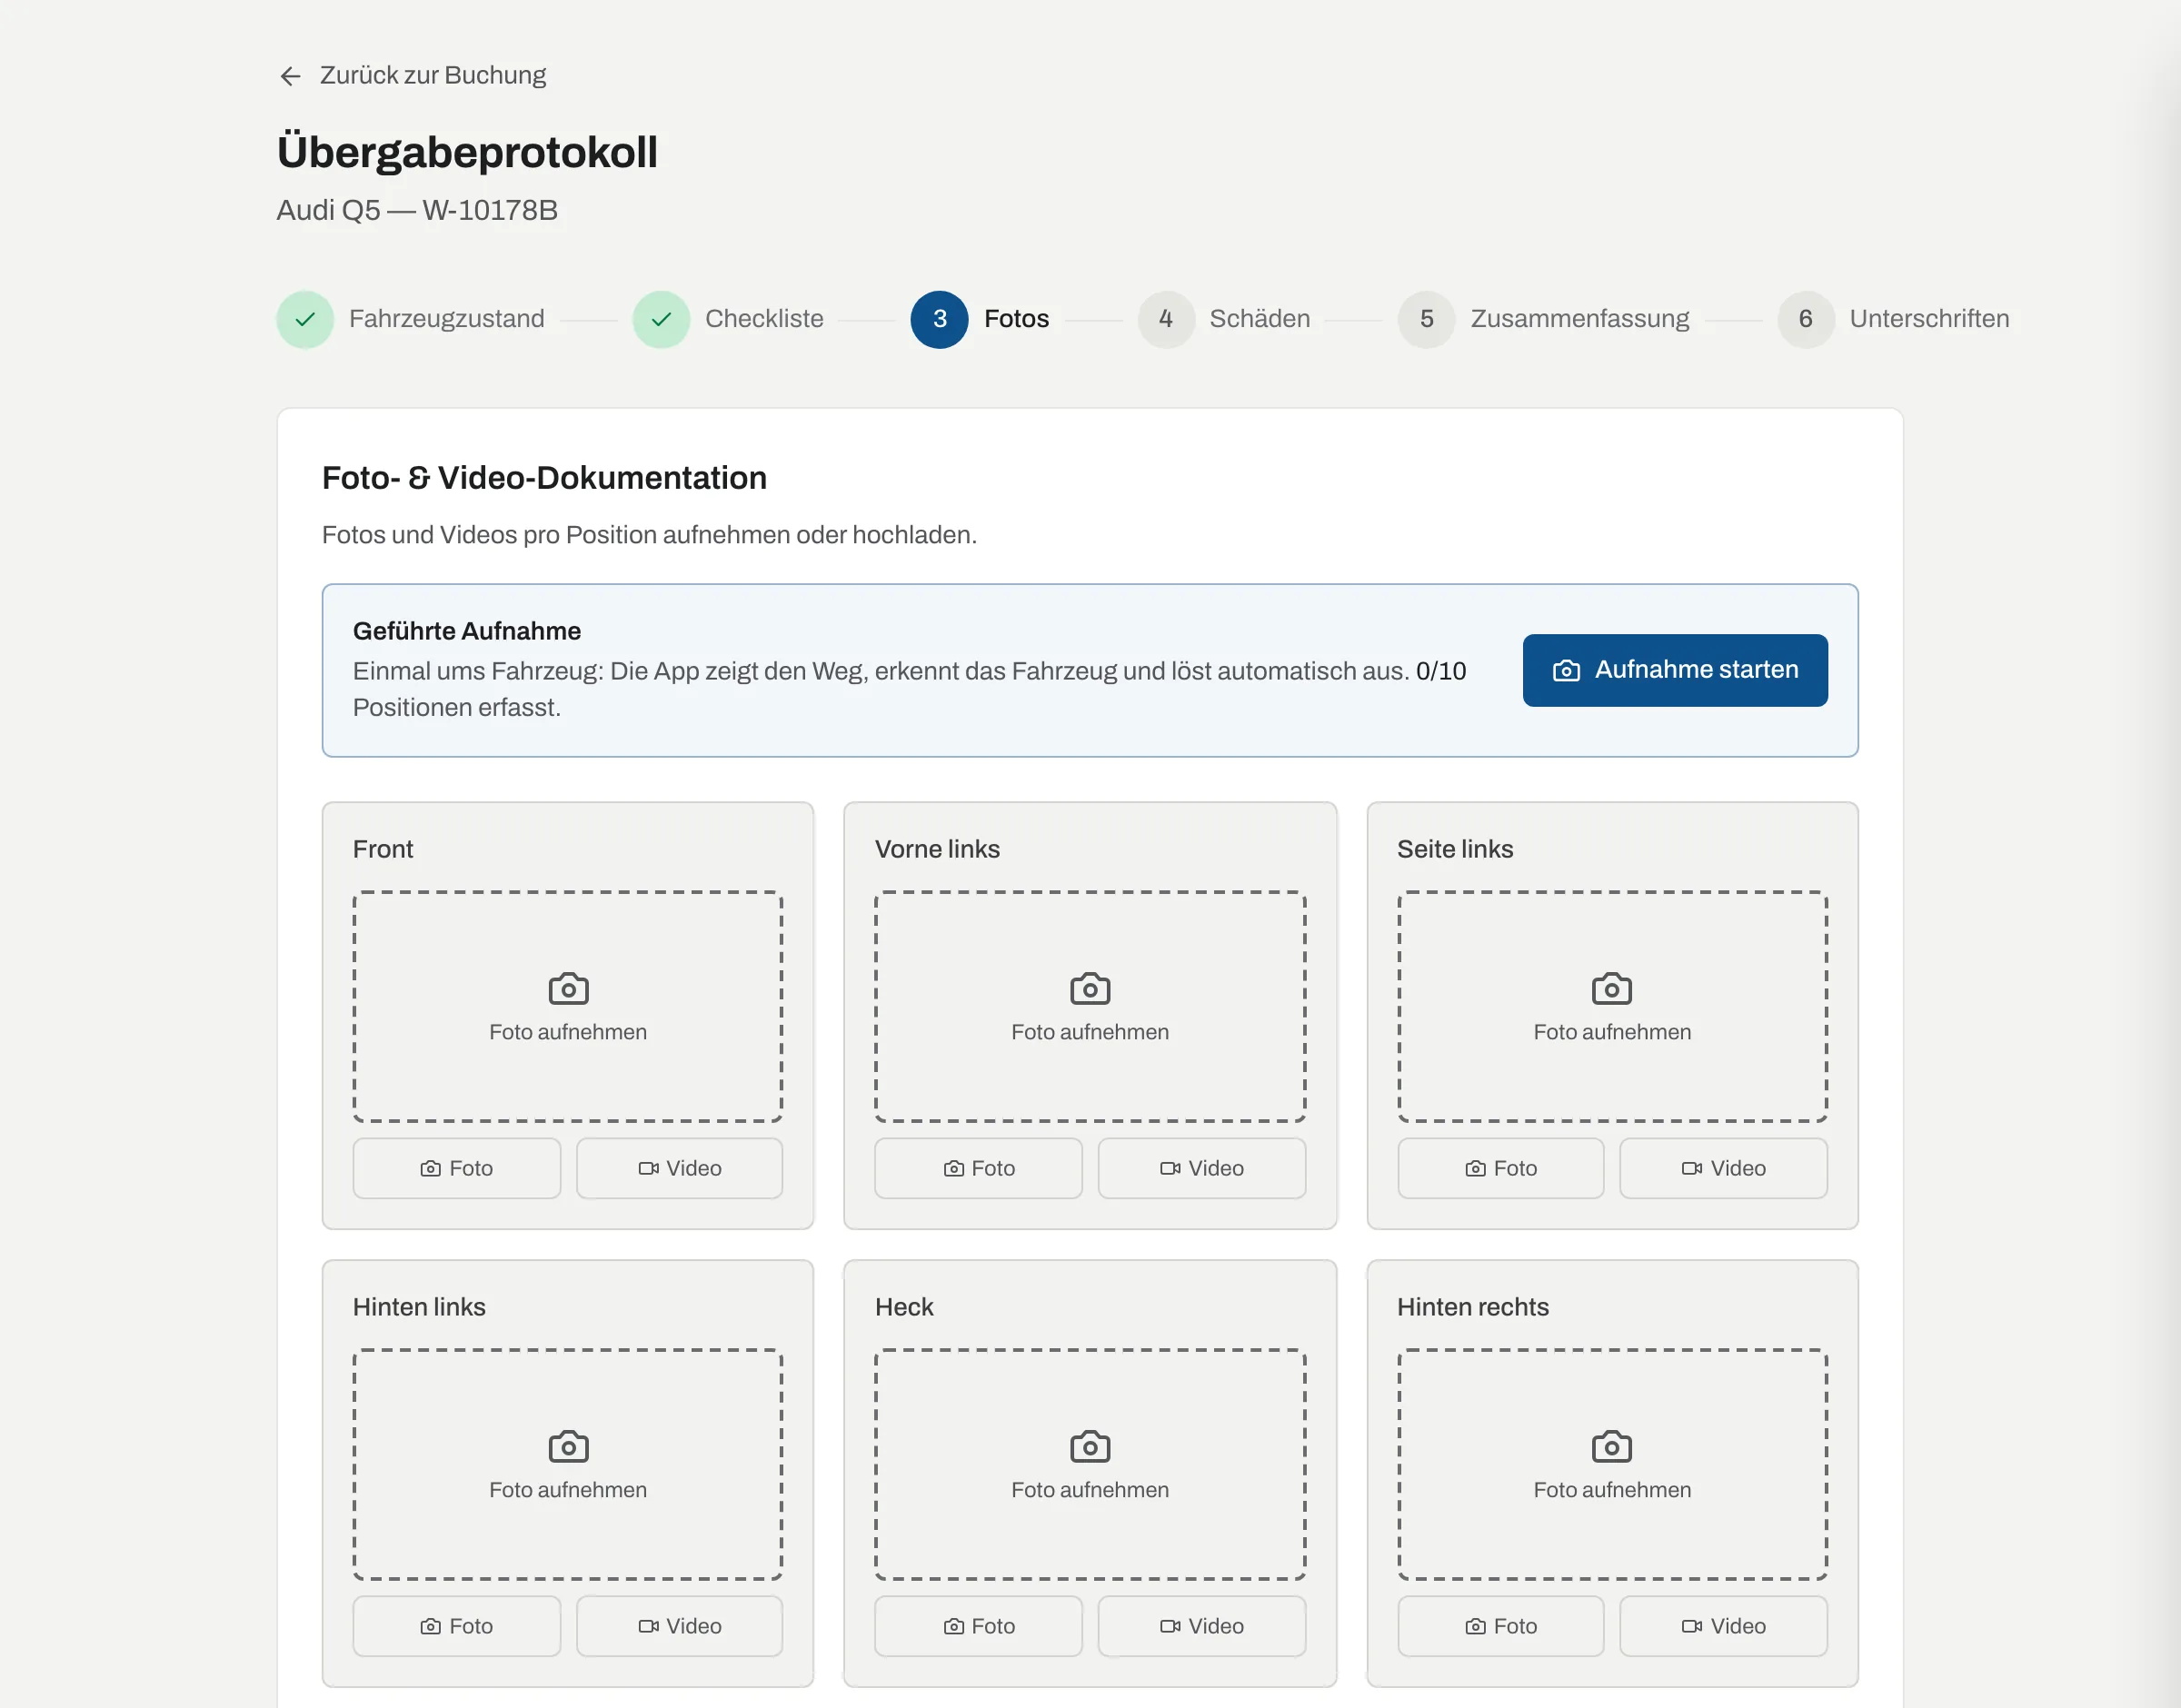Open the Zurück zur Buchung link
2181x1708 pixels.
click(x=412, y=76)
